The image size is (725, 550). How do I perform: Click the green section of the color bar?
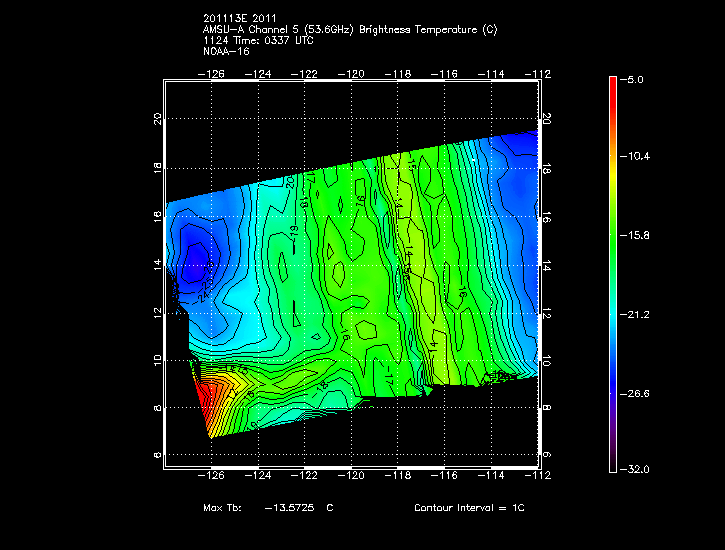(613, 236)
